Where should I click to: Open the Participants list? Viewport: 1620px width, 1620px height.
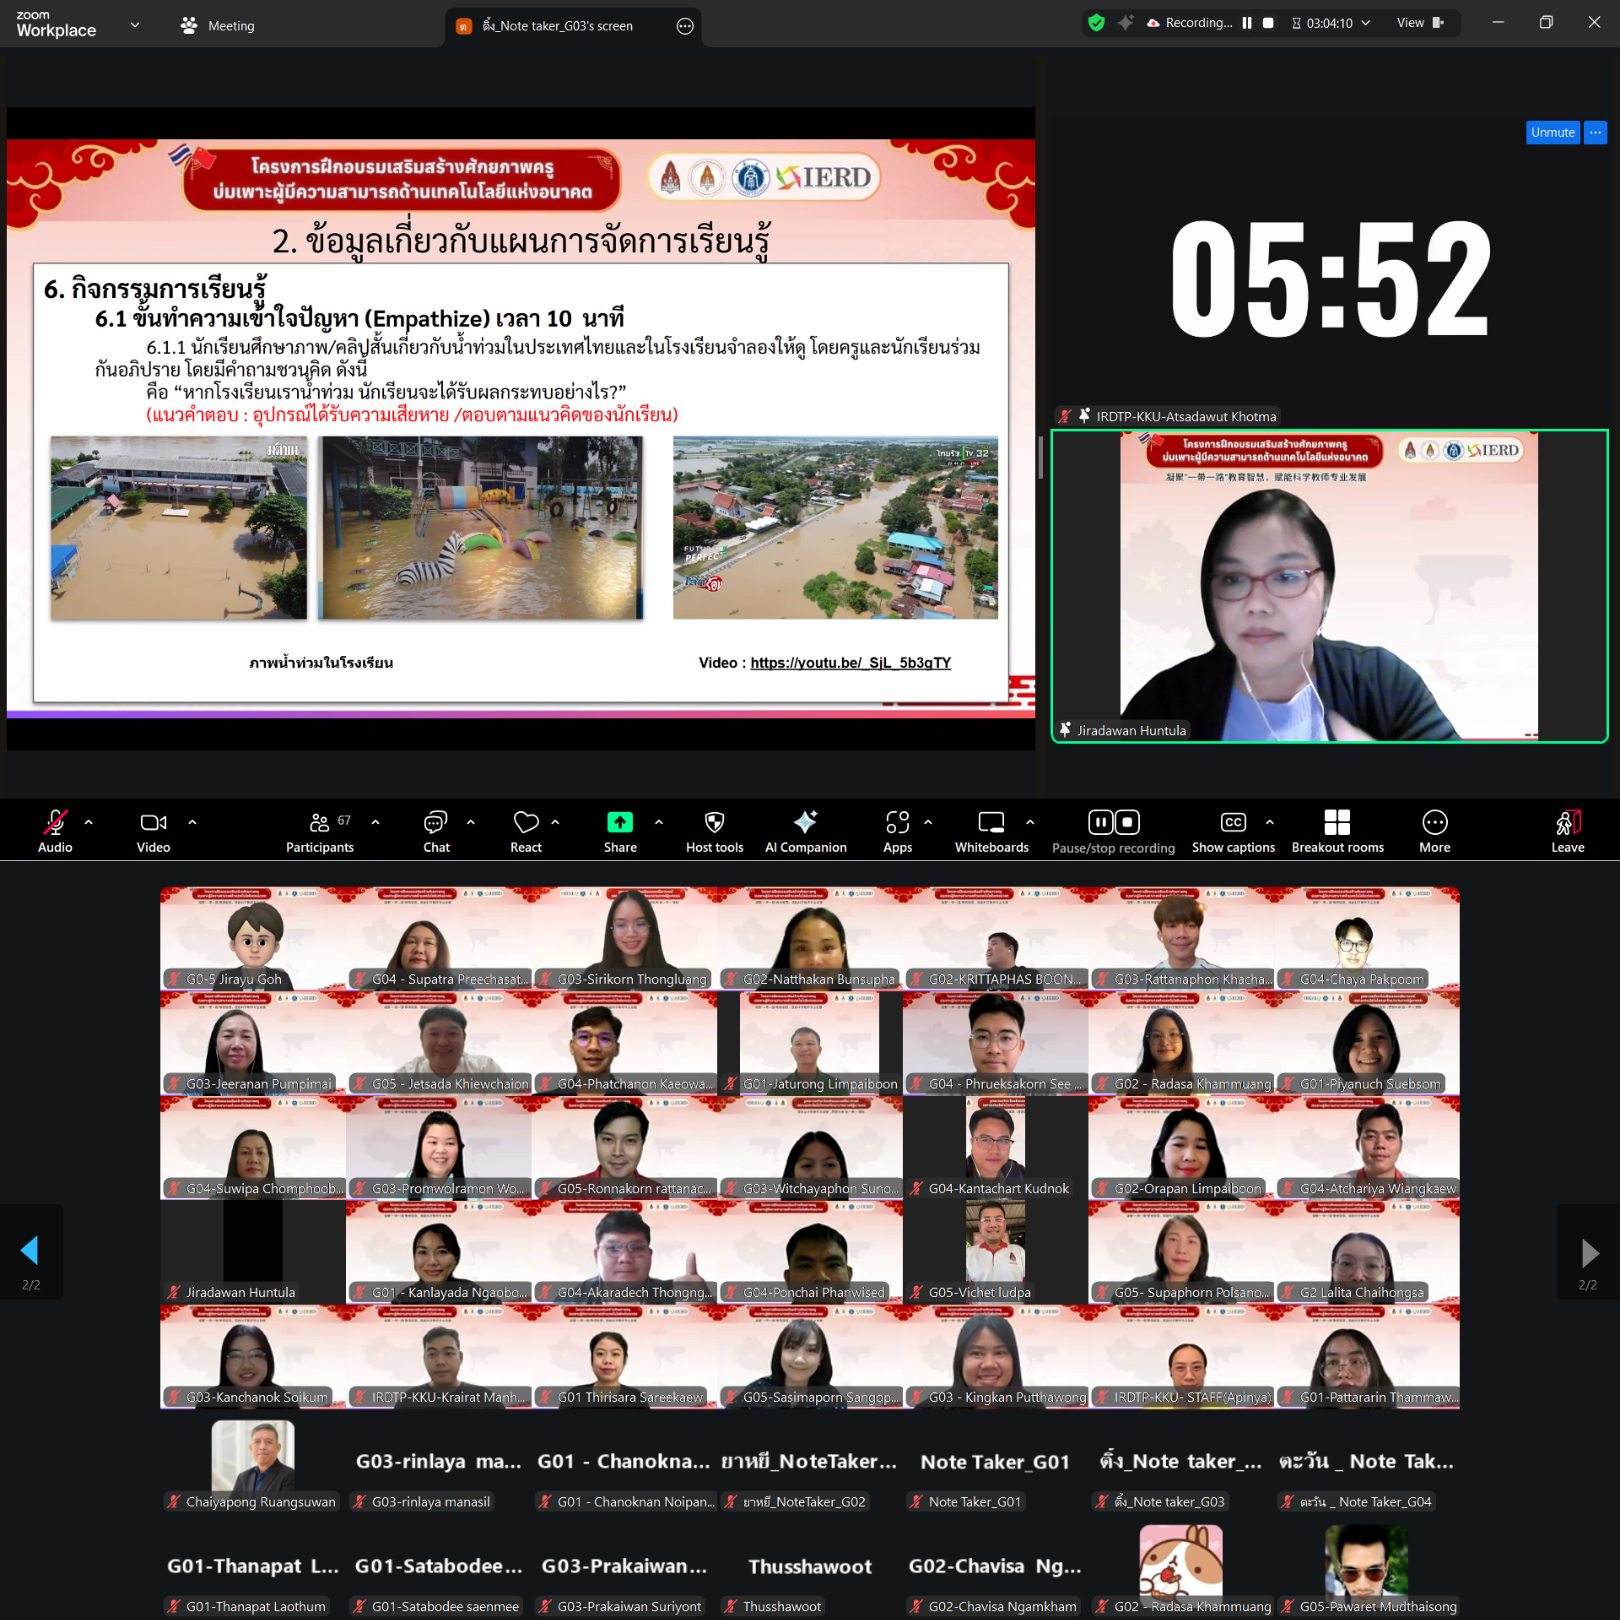[320, 830]
